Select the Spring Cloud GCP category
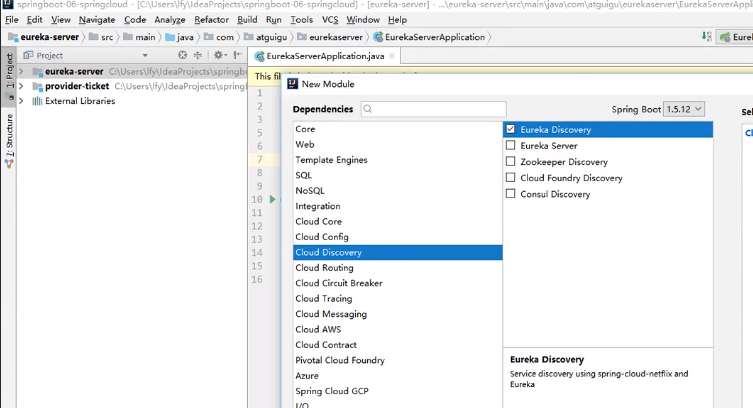 tap(398, 391)
